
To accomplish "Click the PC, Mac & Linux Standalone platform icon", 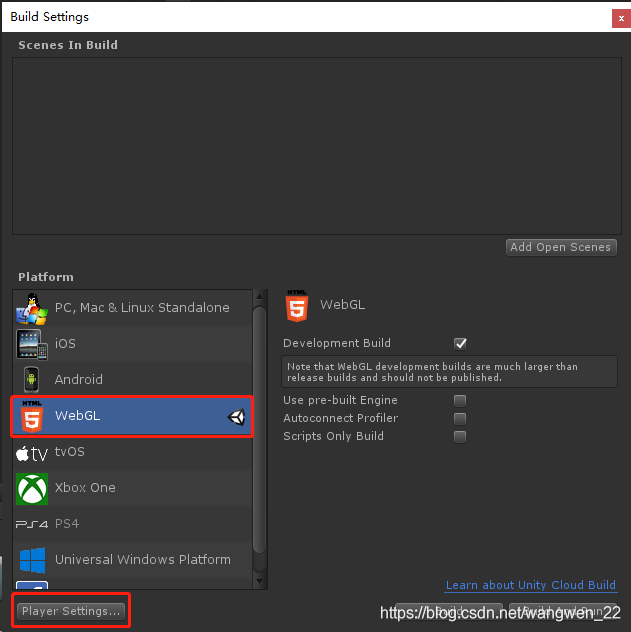I will [x=32, y=309].
